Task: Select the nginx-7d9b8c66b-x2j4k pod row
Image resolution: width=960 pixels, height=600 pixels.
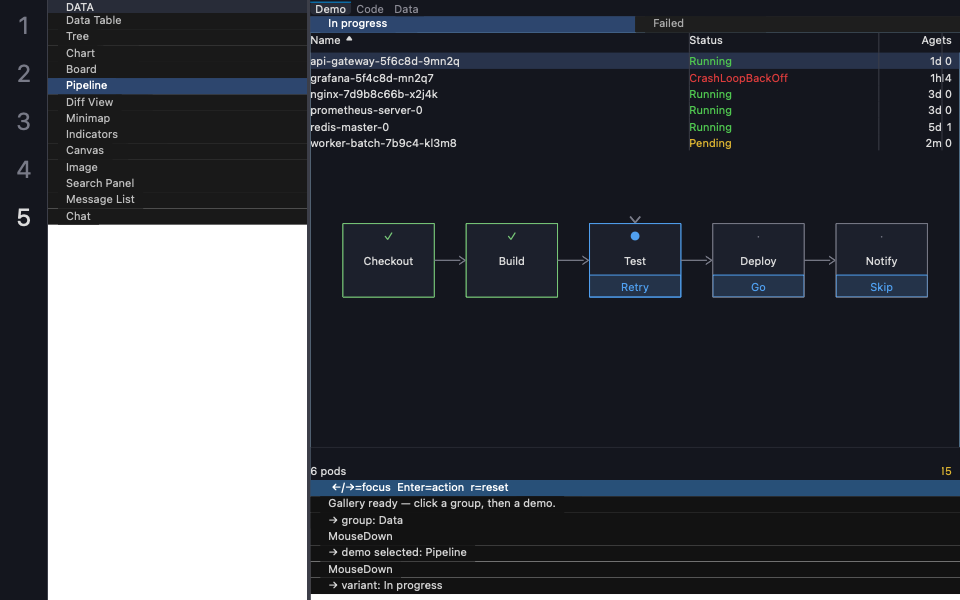Action: pyautogui.click(x=634, y=94)
